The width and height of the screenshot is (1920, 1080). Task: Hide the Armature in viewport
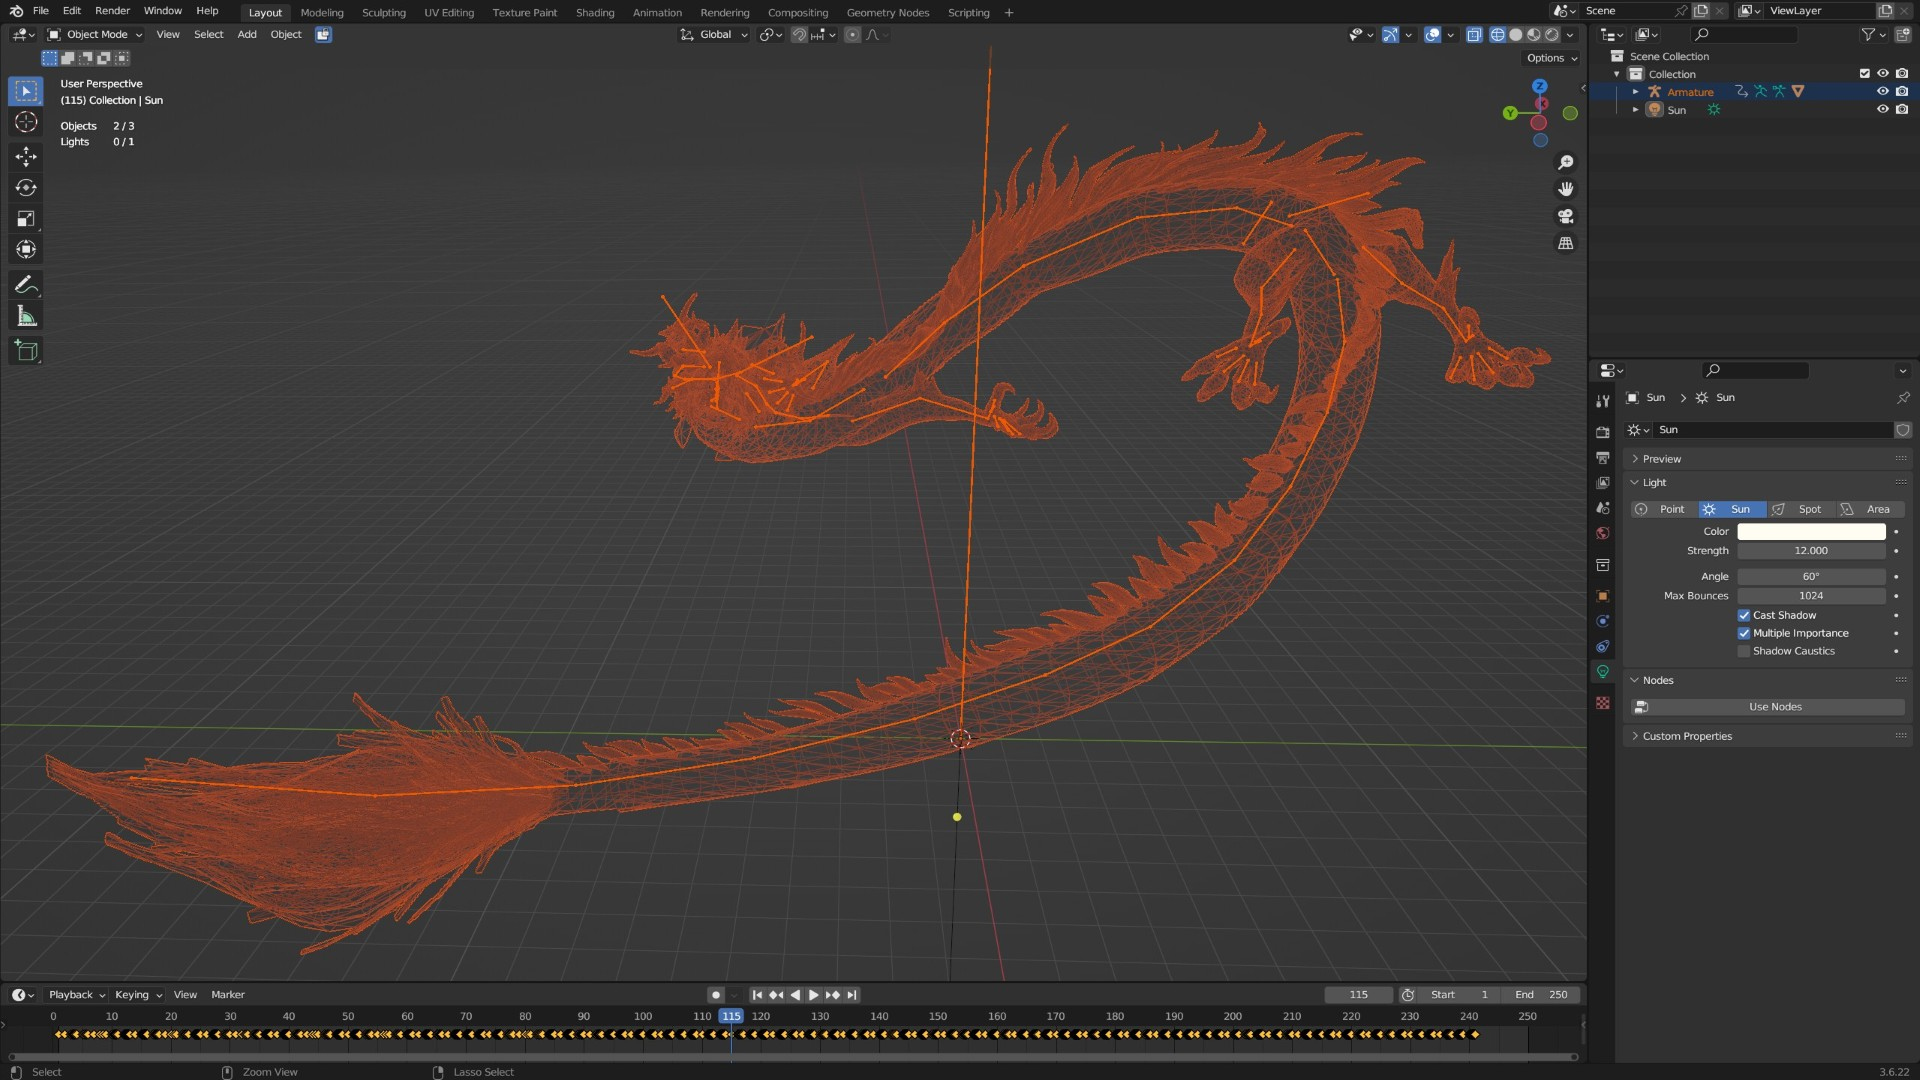pyautogui.click(x=1882, y=92)
